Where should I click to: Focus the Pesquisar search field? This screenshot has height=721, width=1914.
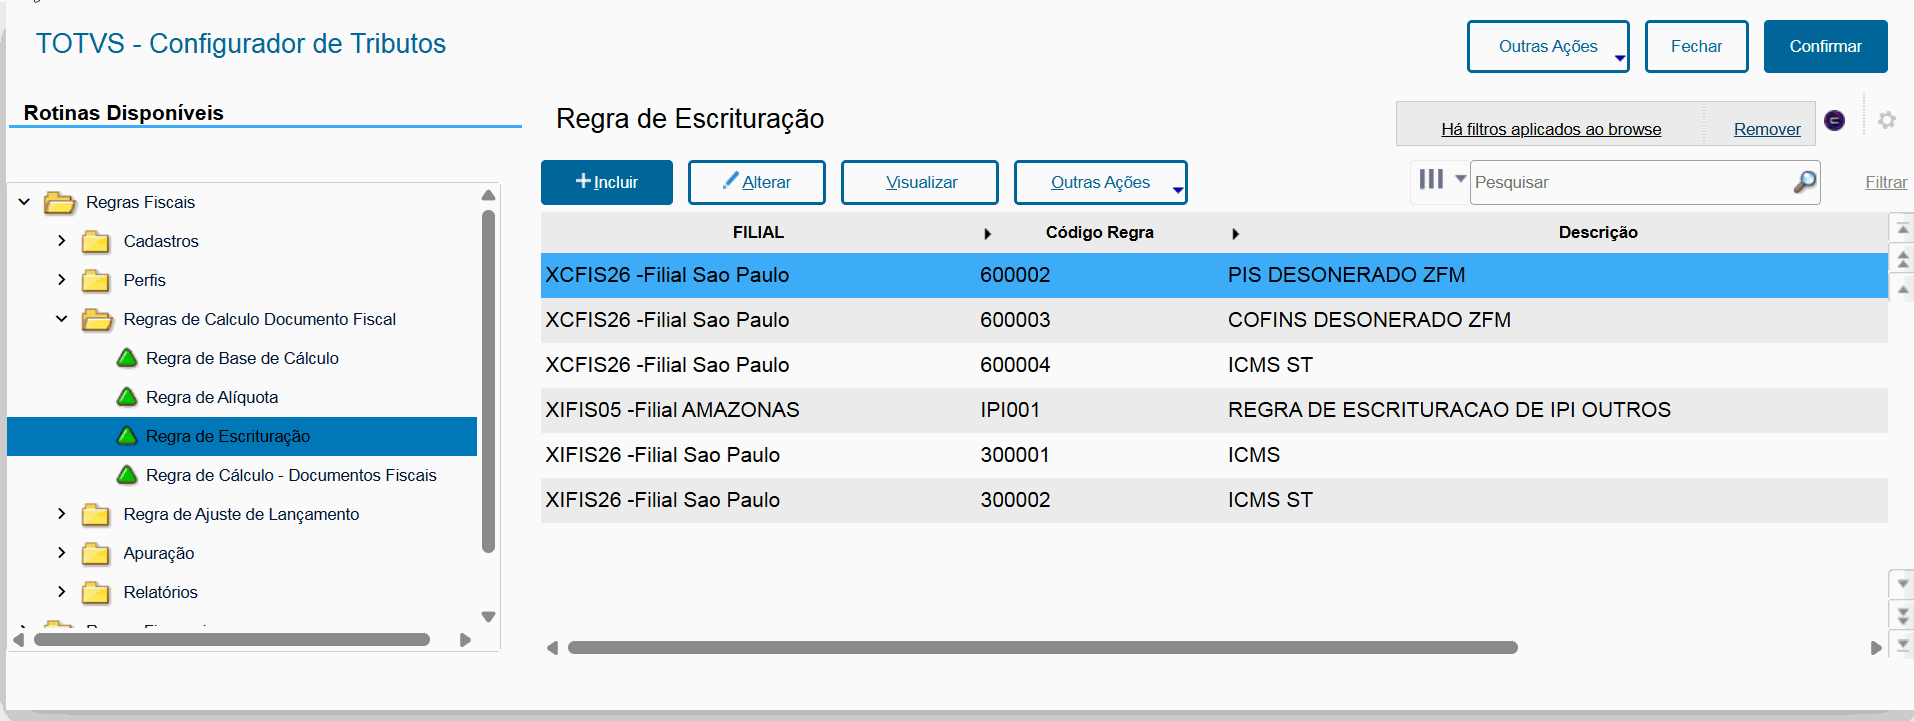[x=1630, y=182]
